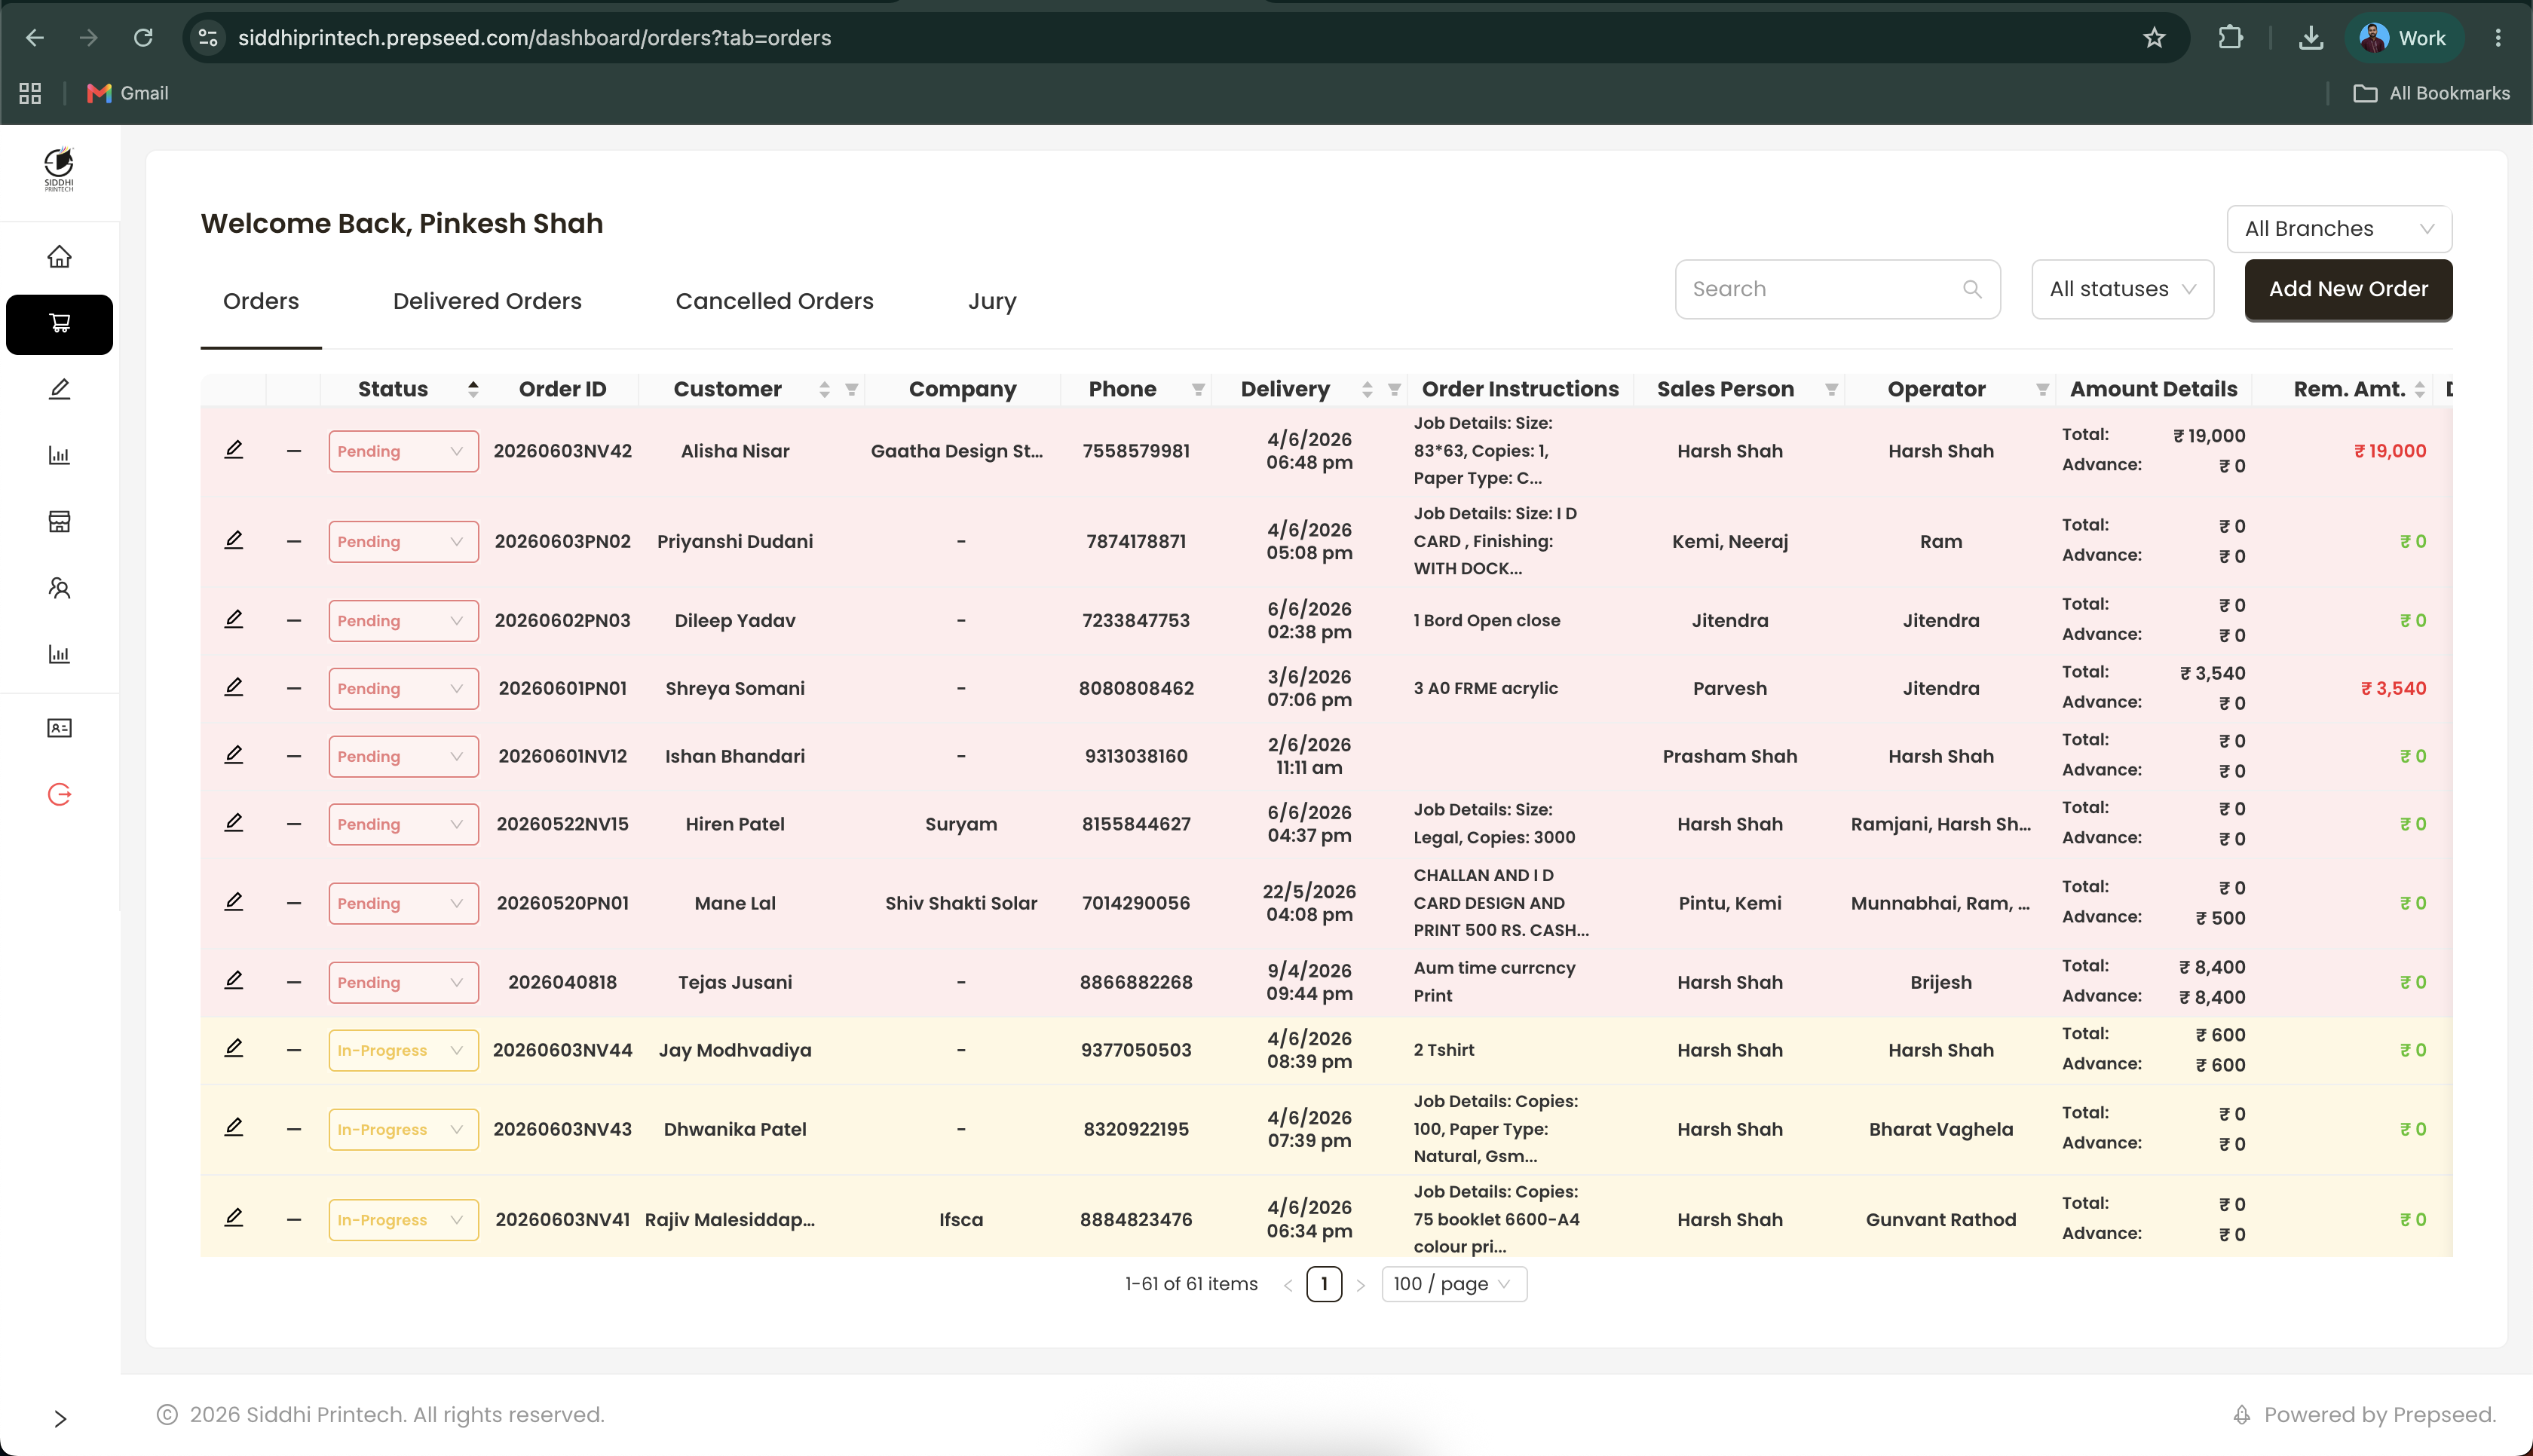Edit Shreya Somani order pencil icon

click(234, 687)
